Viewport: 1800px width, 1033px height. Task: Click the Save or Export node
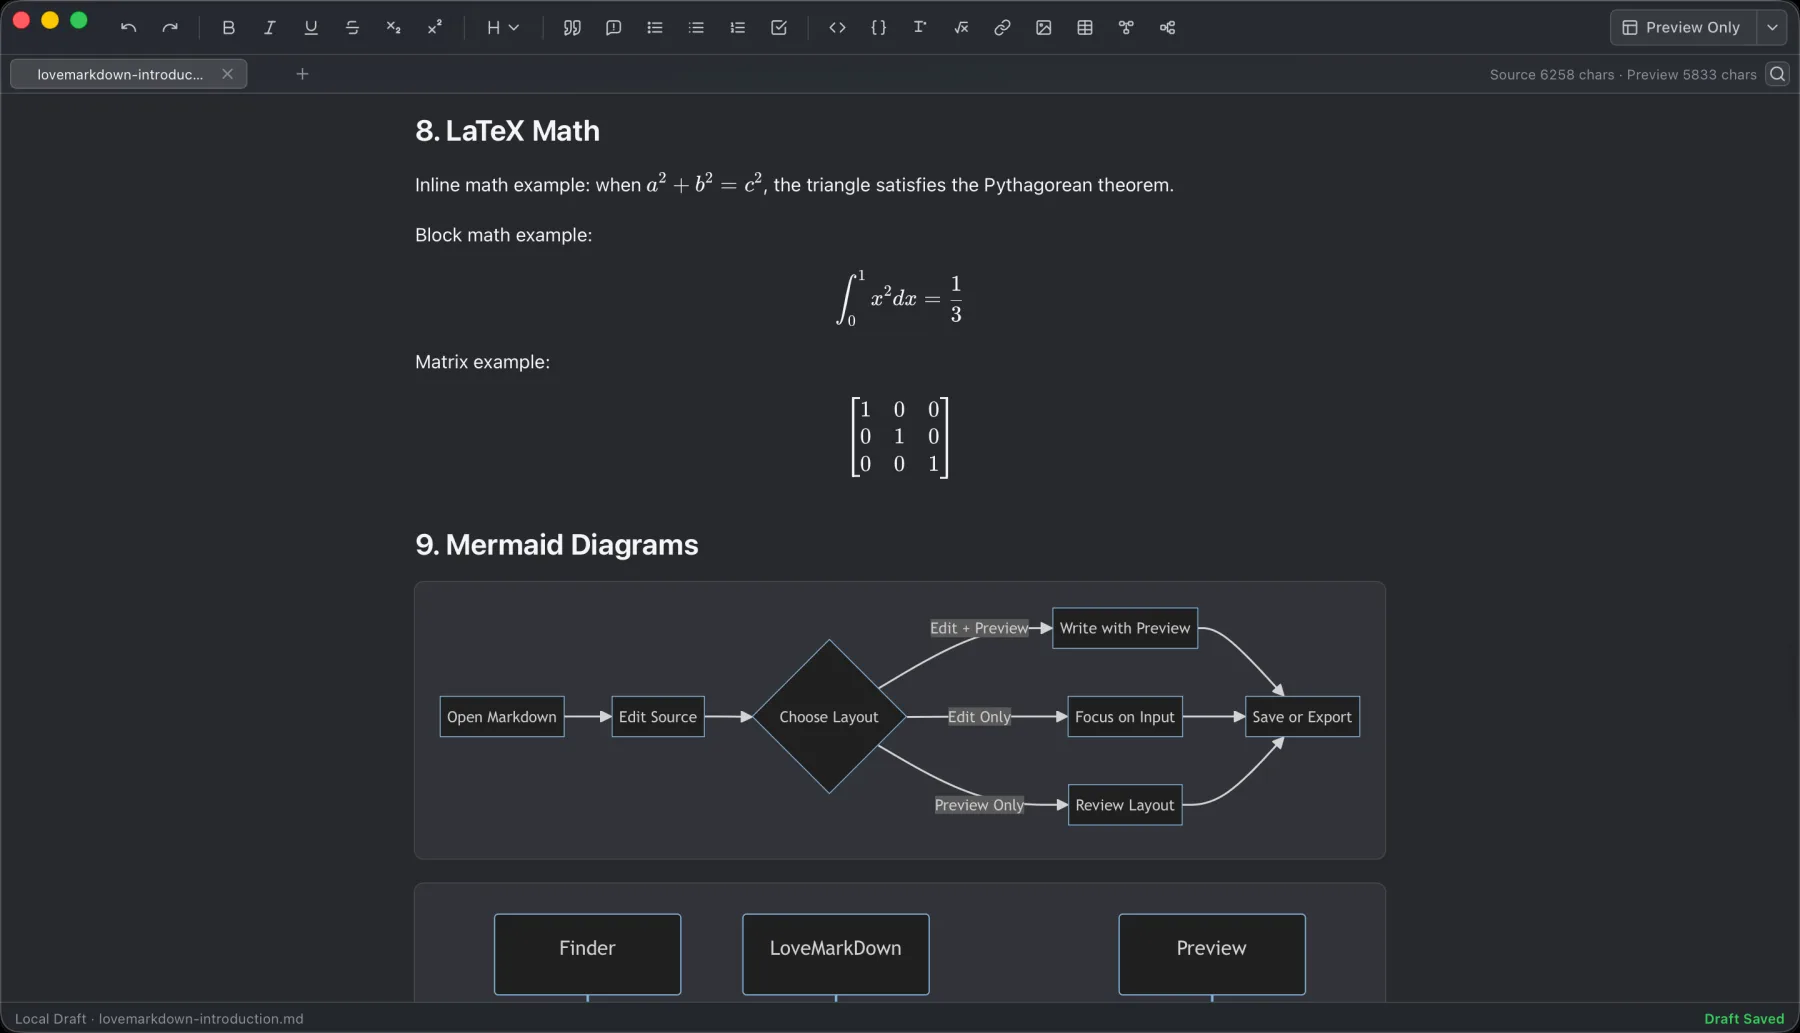tap(1302, 717)
